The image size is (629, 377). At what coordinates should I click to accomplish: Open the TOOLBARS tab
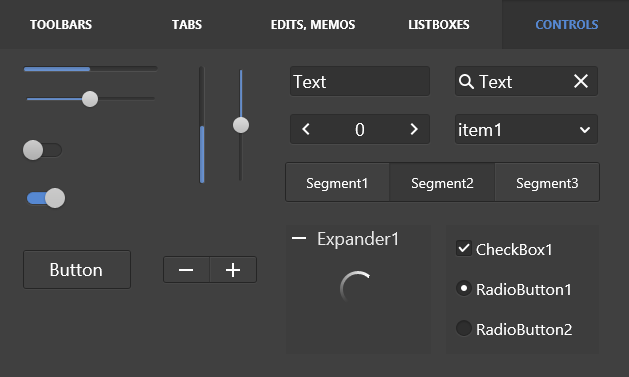61,24
